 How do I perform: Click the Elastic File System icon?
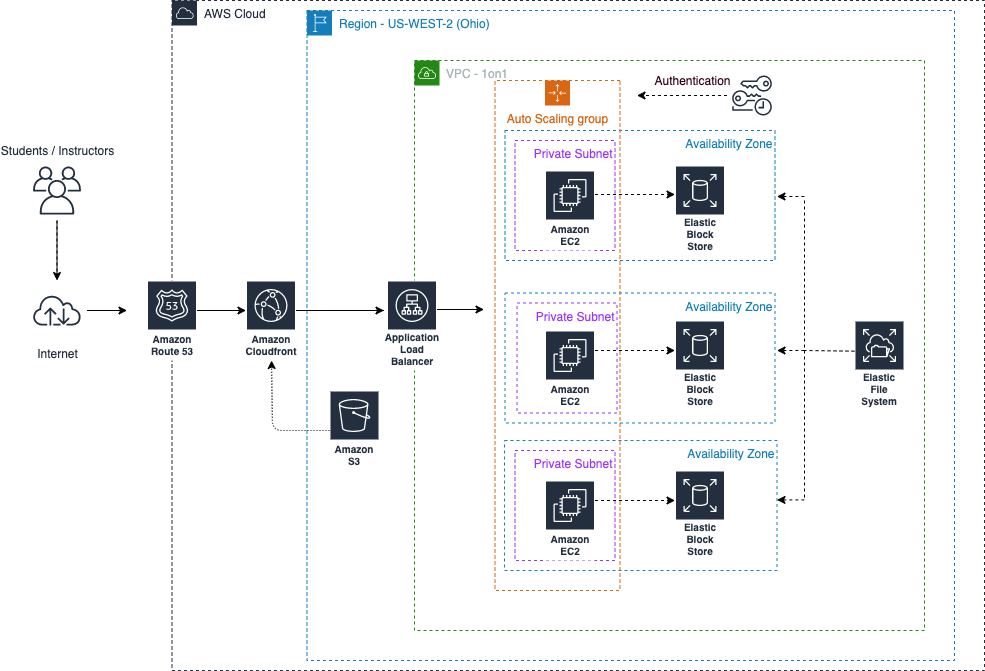[x=879, y=346]
